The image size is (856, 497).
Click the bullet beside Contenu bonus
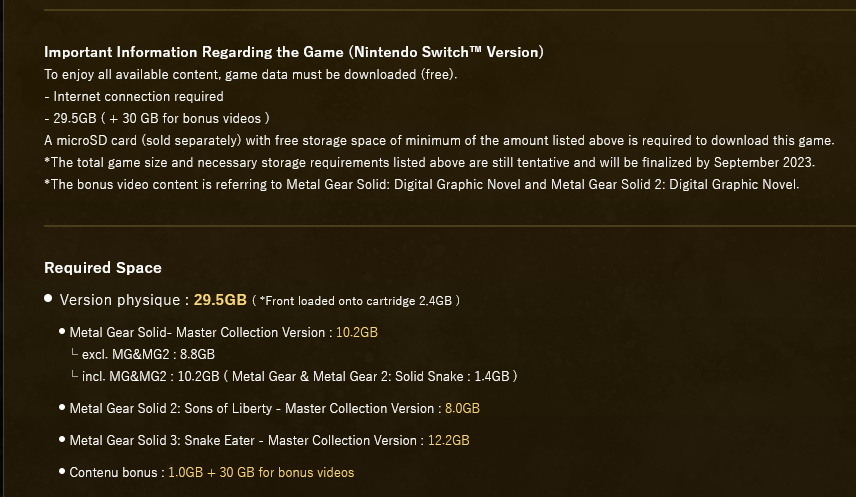(62, 471)
